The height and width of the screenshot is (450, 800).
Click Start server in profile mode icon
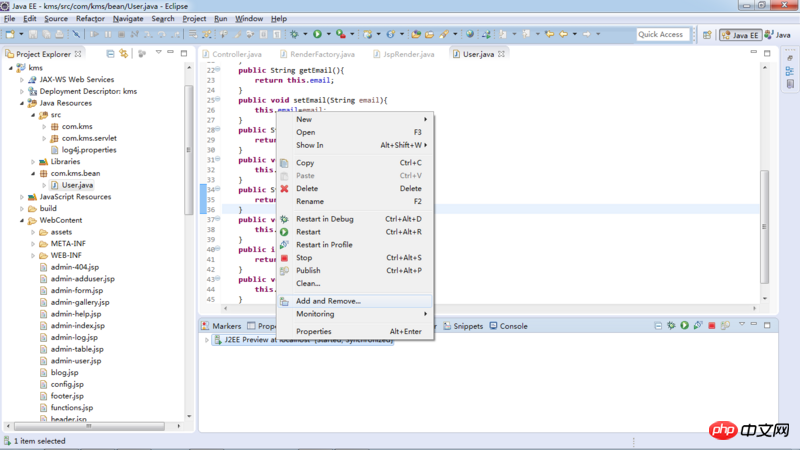pyautogui.click(x=697, y=326)
